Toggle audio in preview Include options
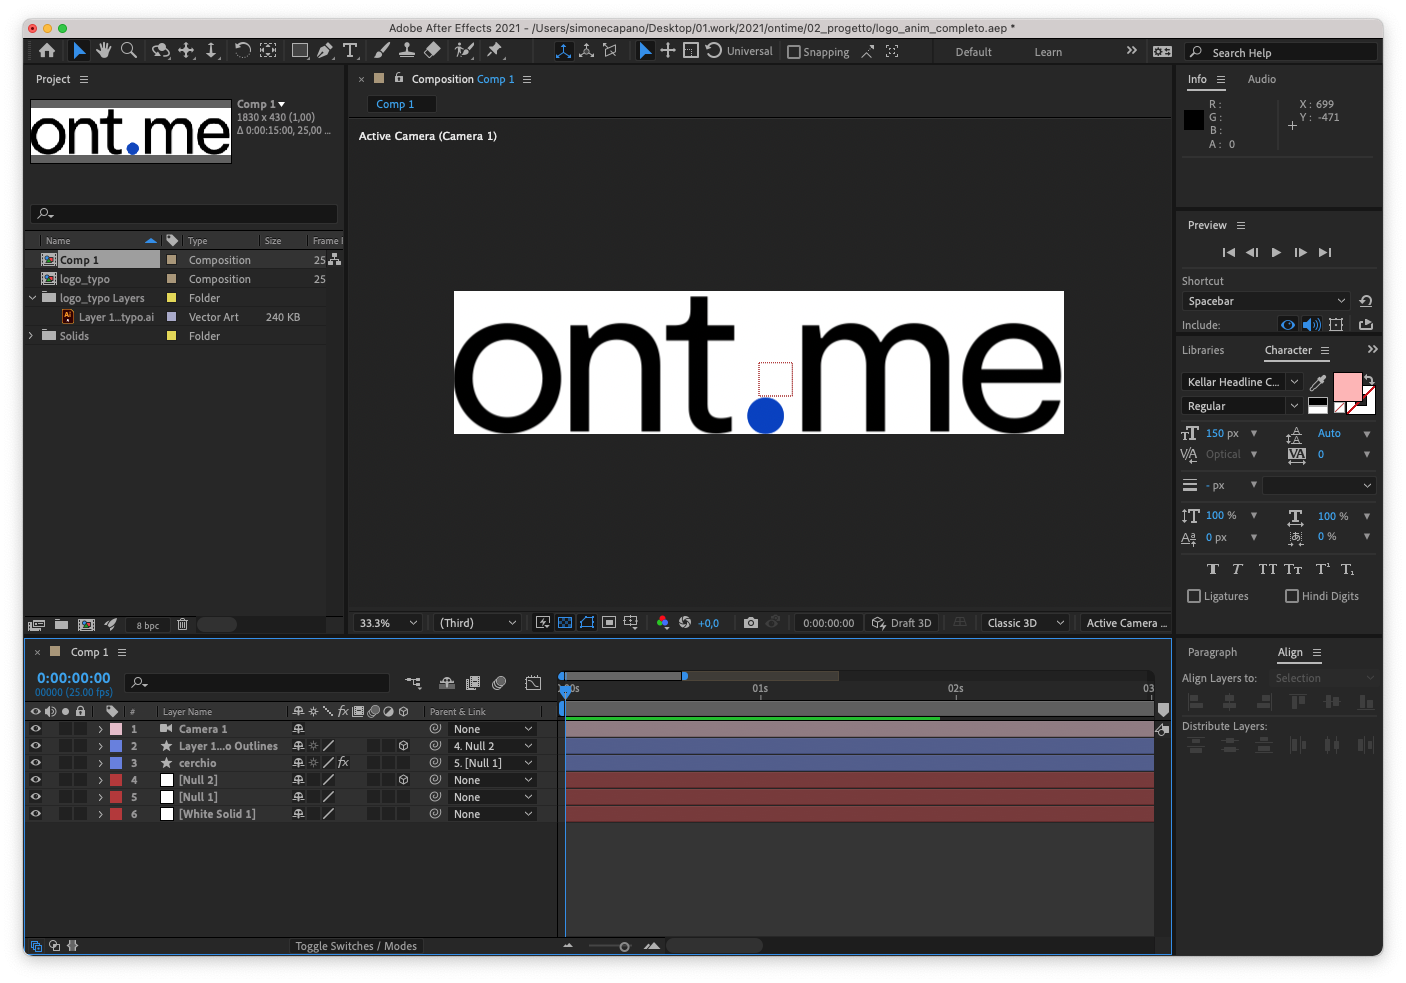1406x983 pixels. click(1312, 325)
